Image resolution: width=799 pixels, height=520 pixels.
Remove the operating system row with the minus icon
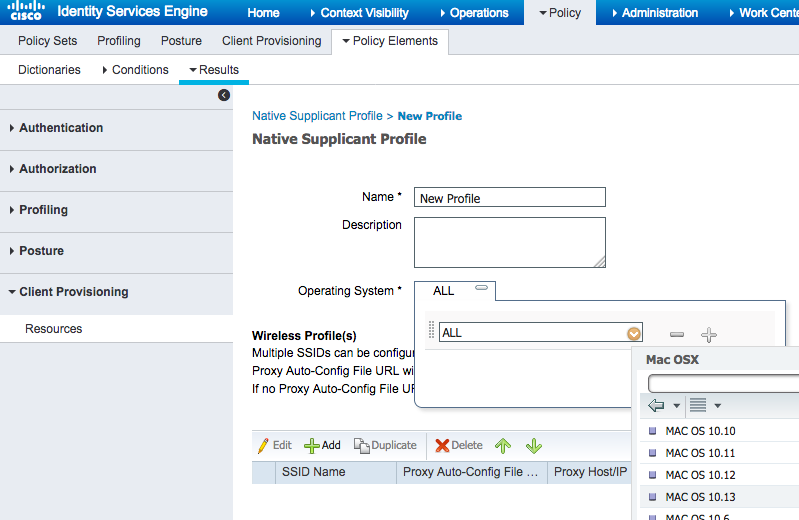coord(677,334)
